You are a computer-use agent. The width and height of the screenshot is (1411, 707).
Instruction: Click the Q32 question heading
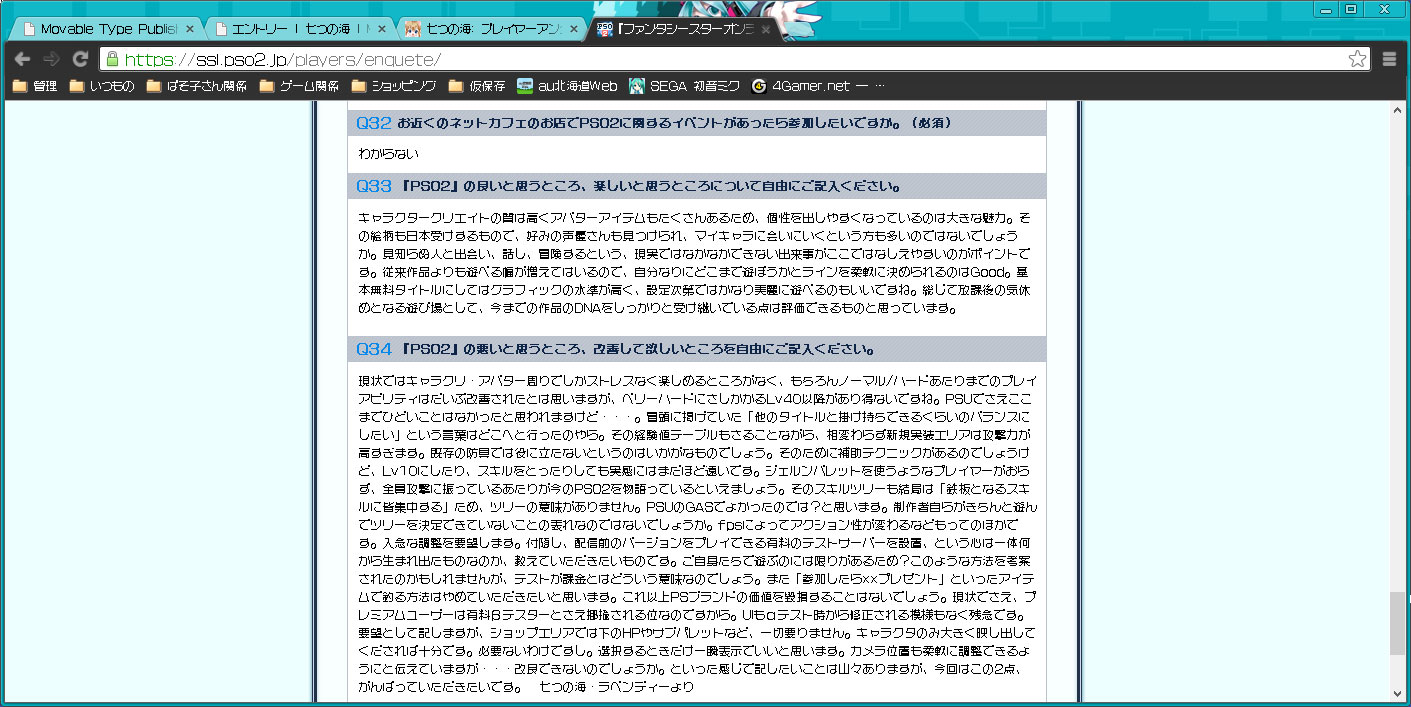pos(697,123)
